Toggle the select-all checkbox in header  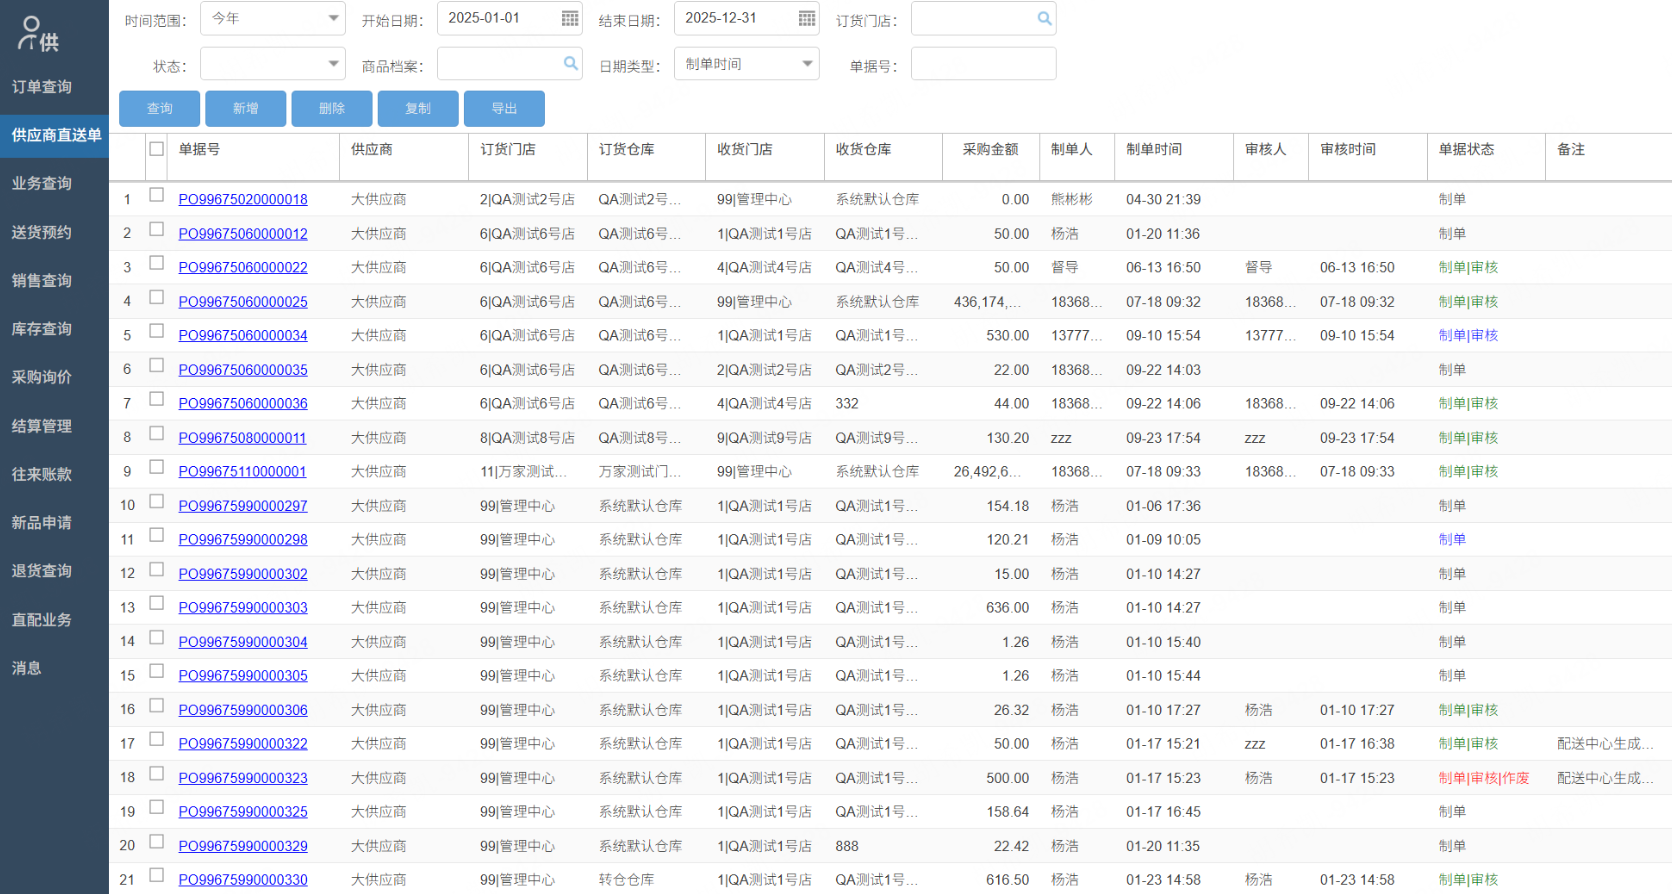[156, 149]
